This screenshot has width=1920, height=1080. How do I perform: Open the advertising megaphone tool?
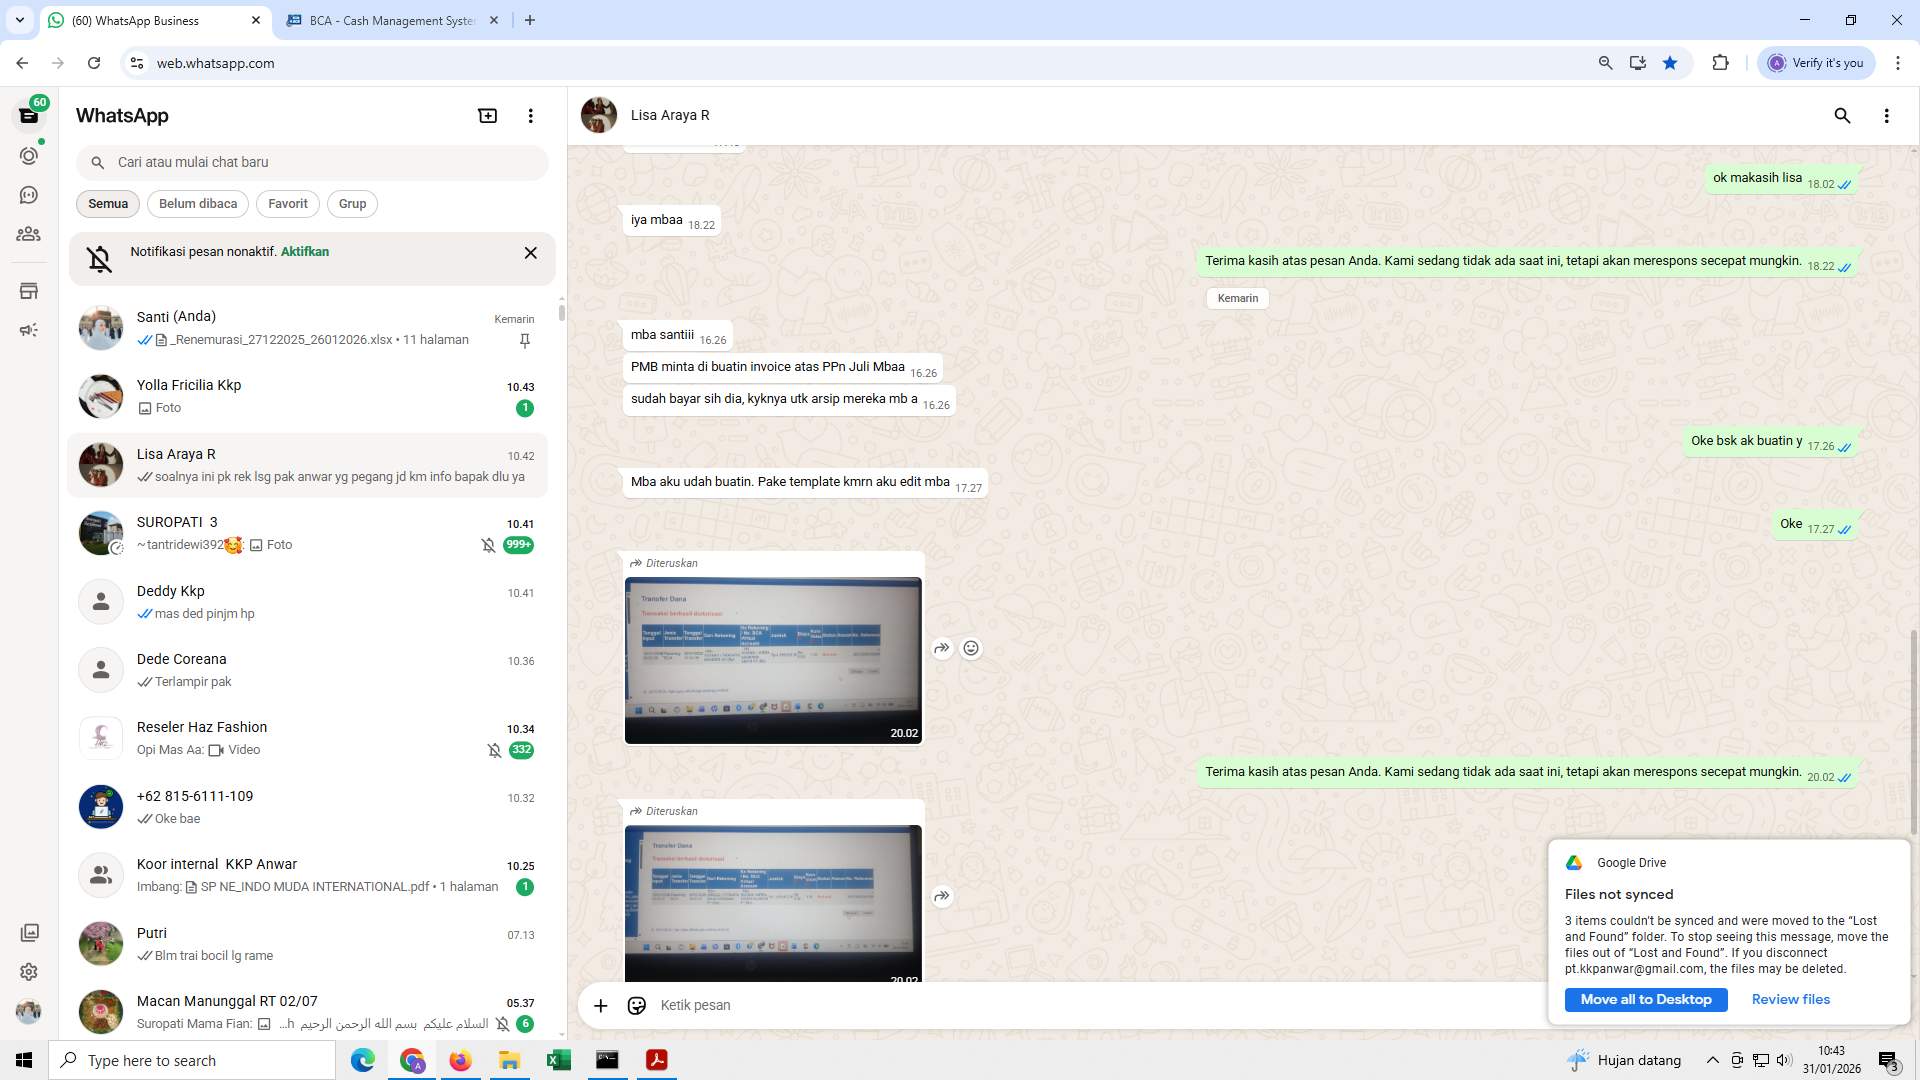point(29,329)
